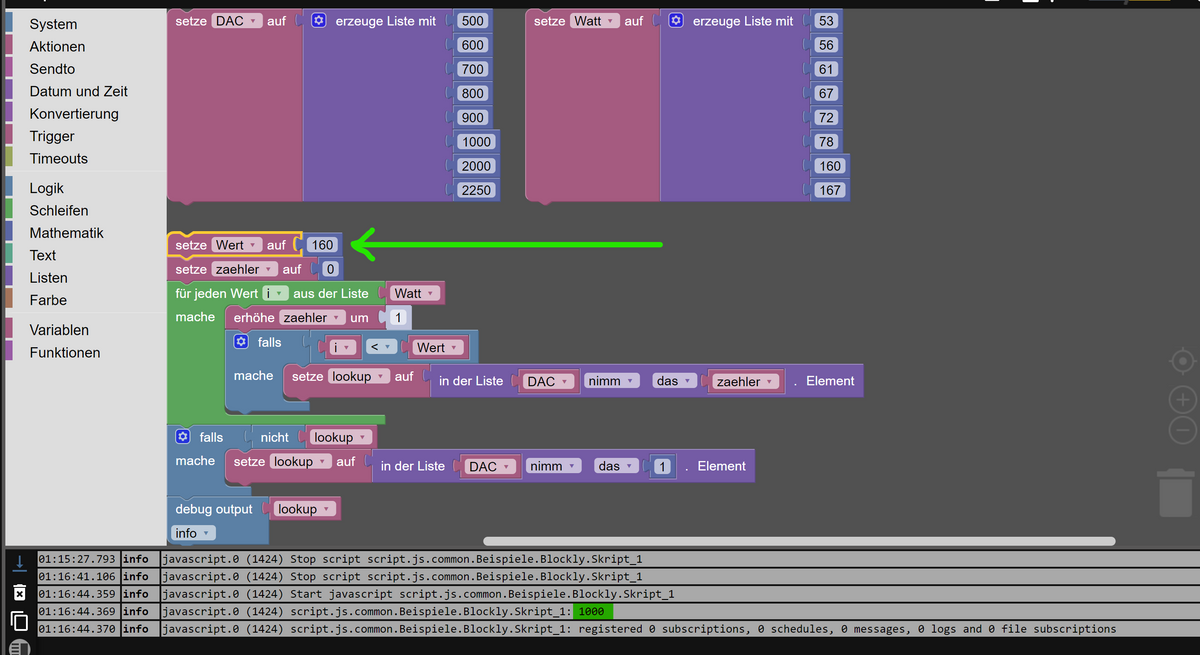Click the horizontal workspace scrollbar
The height and width of the screenshot is (655, 1200).
click(x=799, y=541)
